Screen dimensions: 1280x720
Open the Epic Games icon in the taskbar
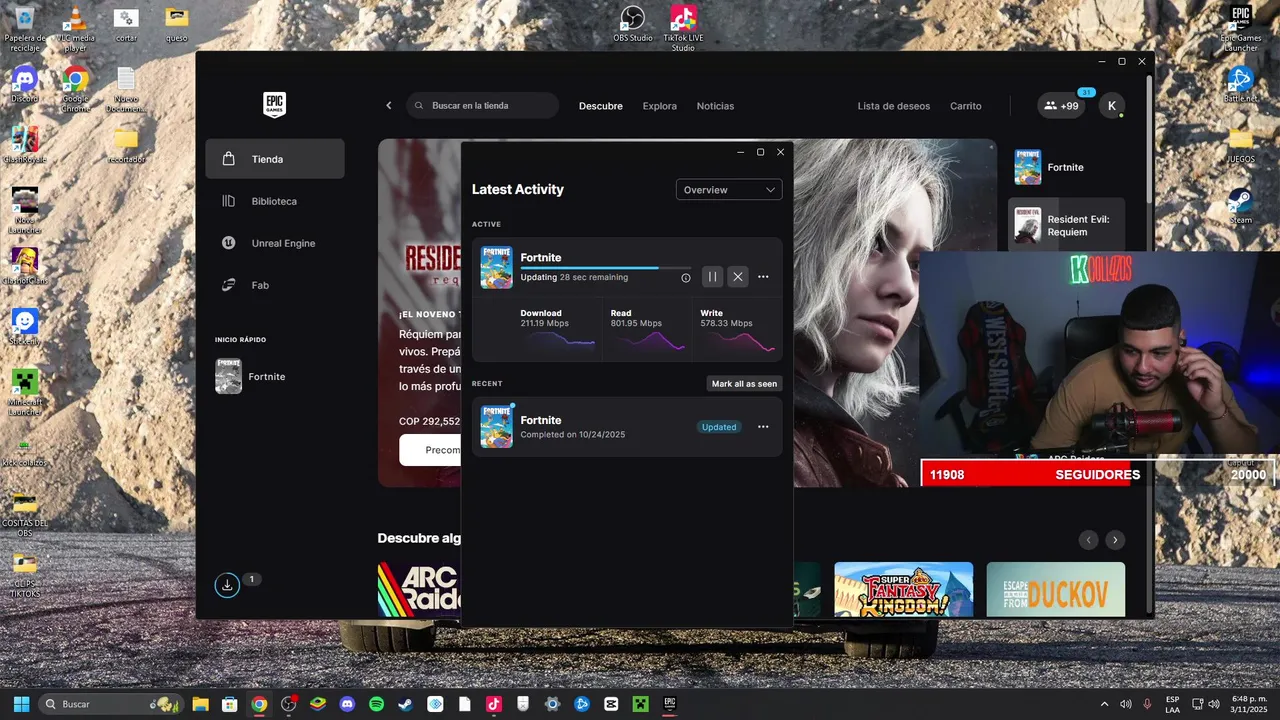670,704
